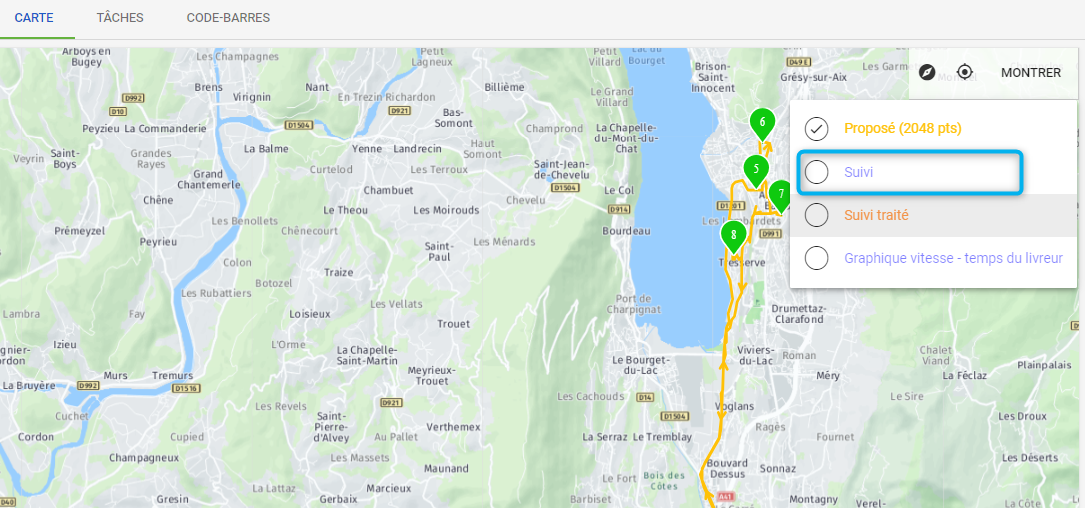The height and width of the screenshot is (508, 1085).
Task: Click the D914 road badge near Le Col
Action: pyautogui.click(x=618, y=208)
